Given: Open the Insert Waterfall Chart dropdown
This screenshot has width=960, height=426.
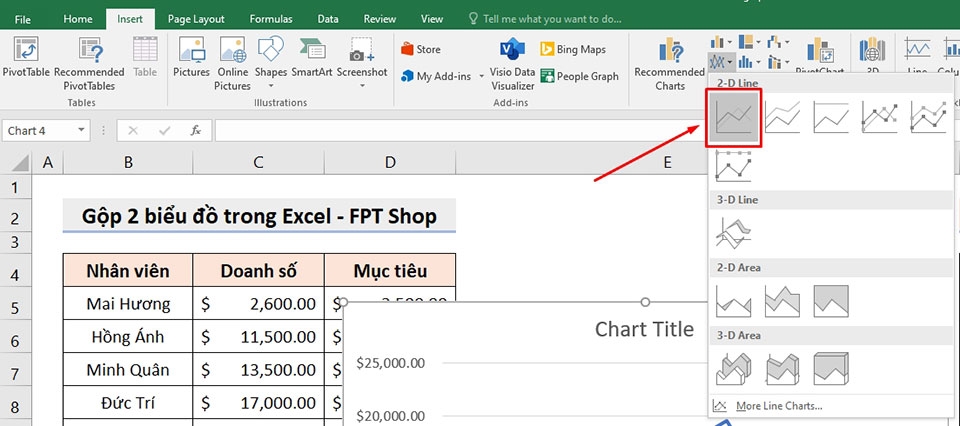Looking at the screenshot, I should click(x=778, y=42).
